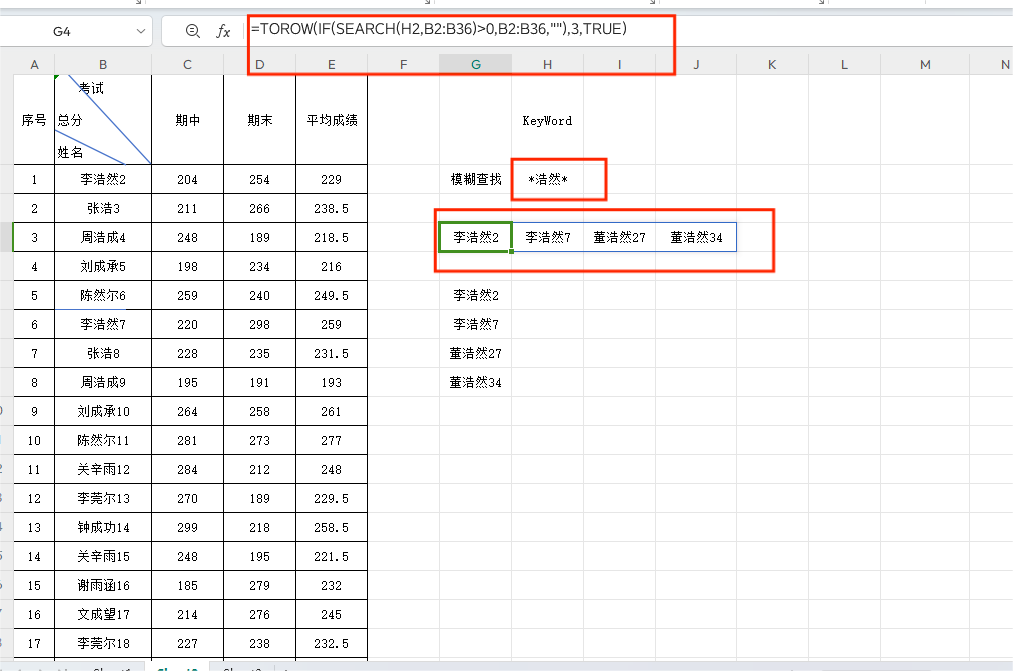Viewport: 1013px width, 671px height.
Task: Click the cell with name 谢雨涵16
Action: 103,586
